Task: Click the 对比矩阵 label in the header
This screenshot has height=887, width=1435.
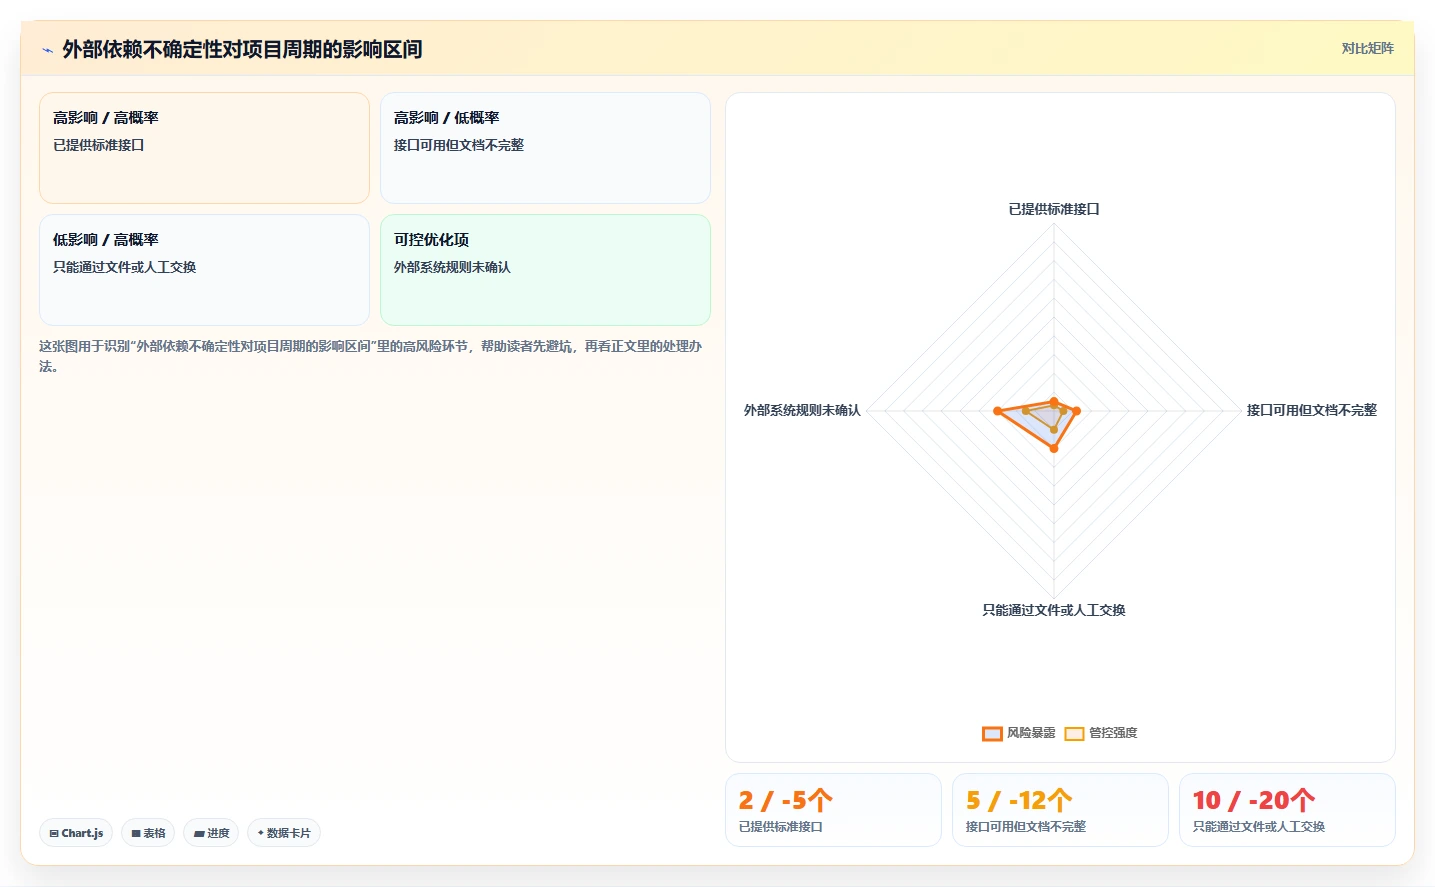Action: coord(1367,48)
